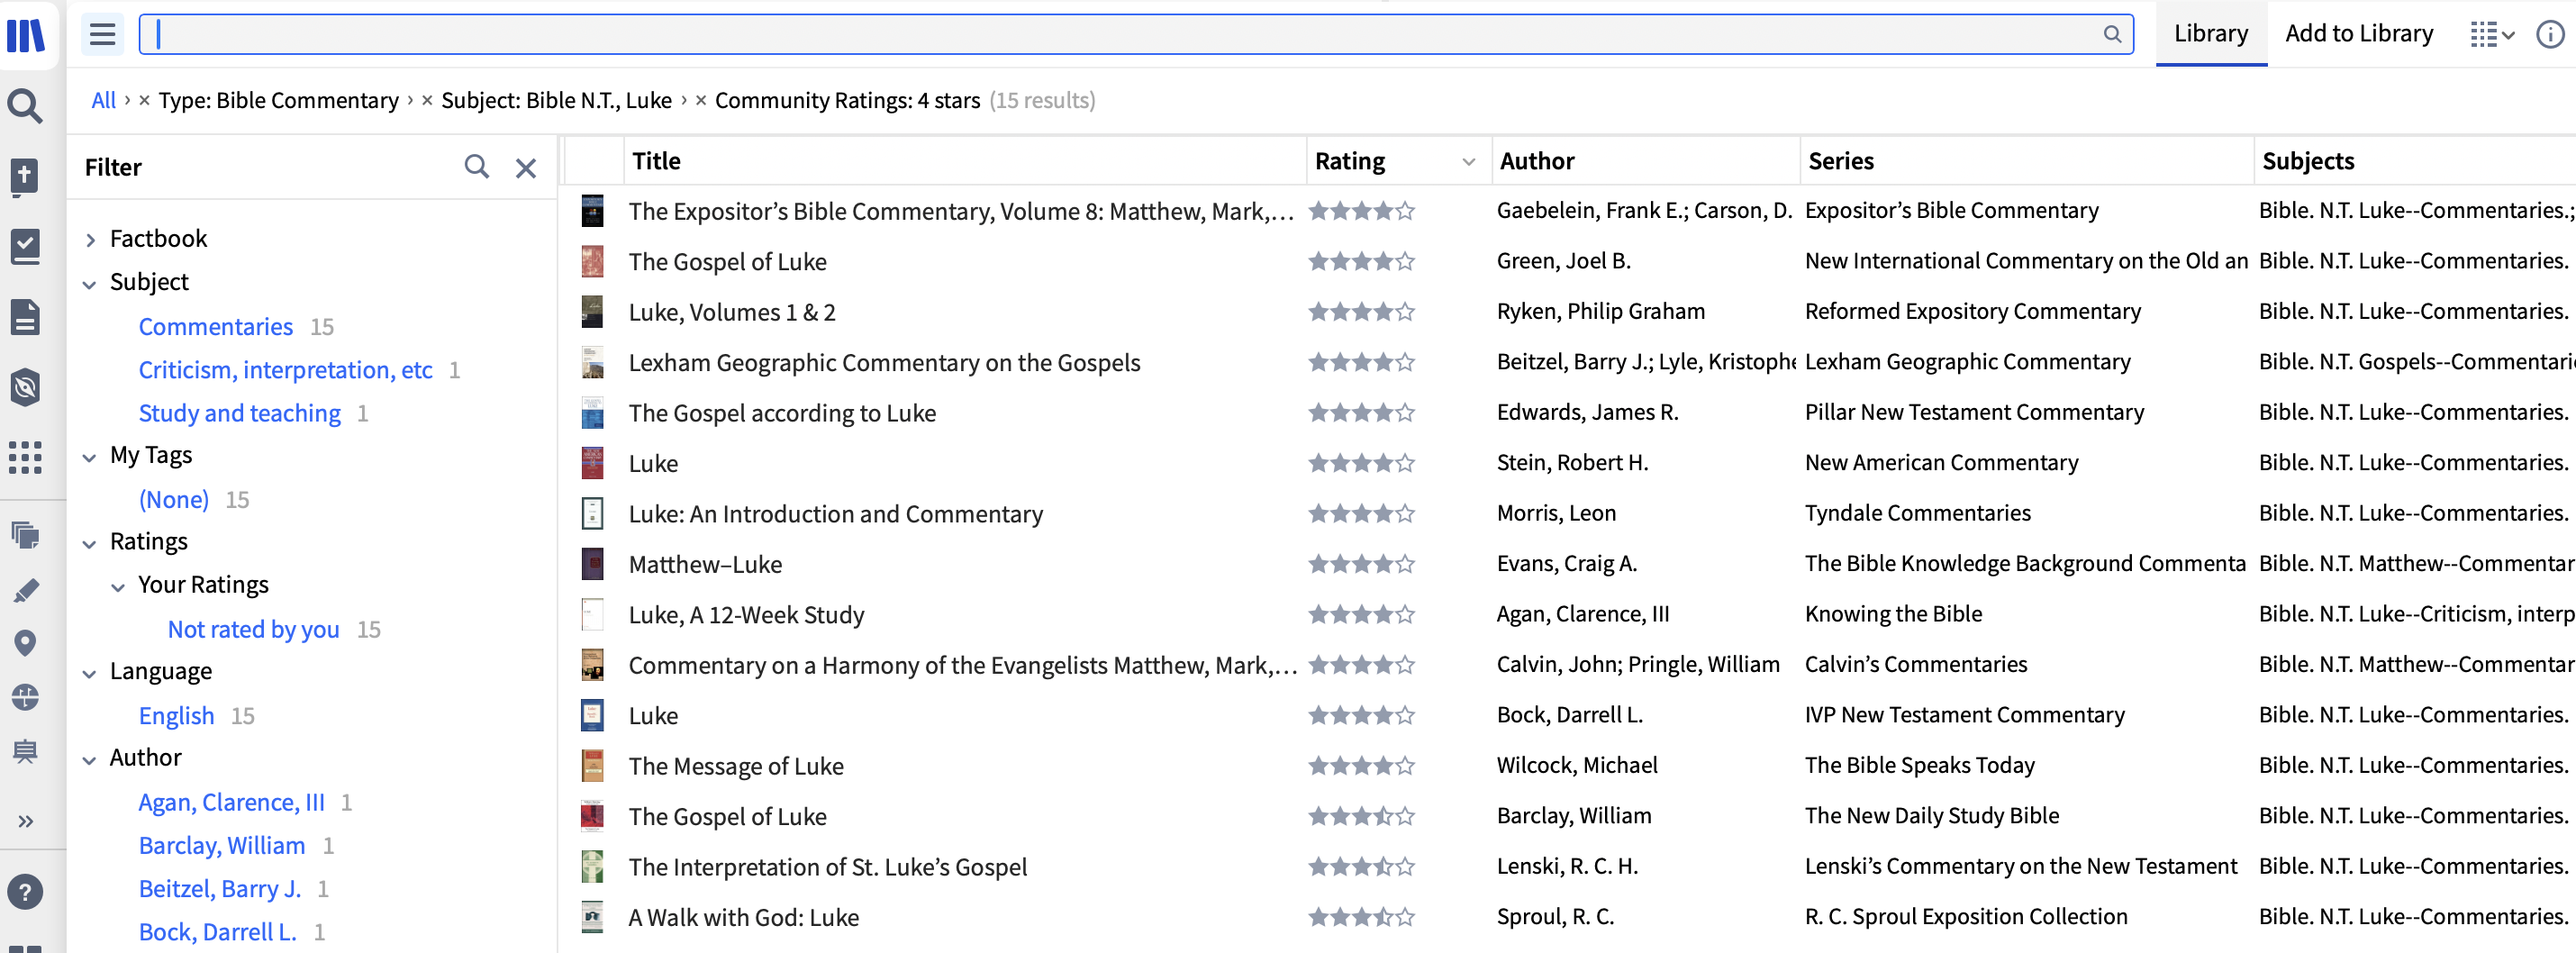Open 'Lexham Geographic Commentary on the Gospels' title
This screenshot has height=953, width=2576.
point(884,362)
